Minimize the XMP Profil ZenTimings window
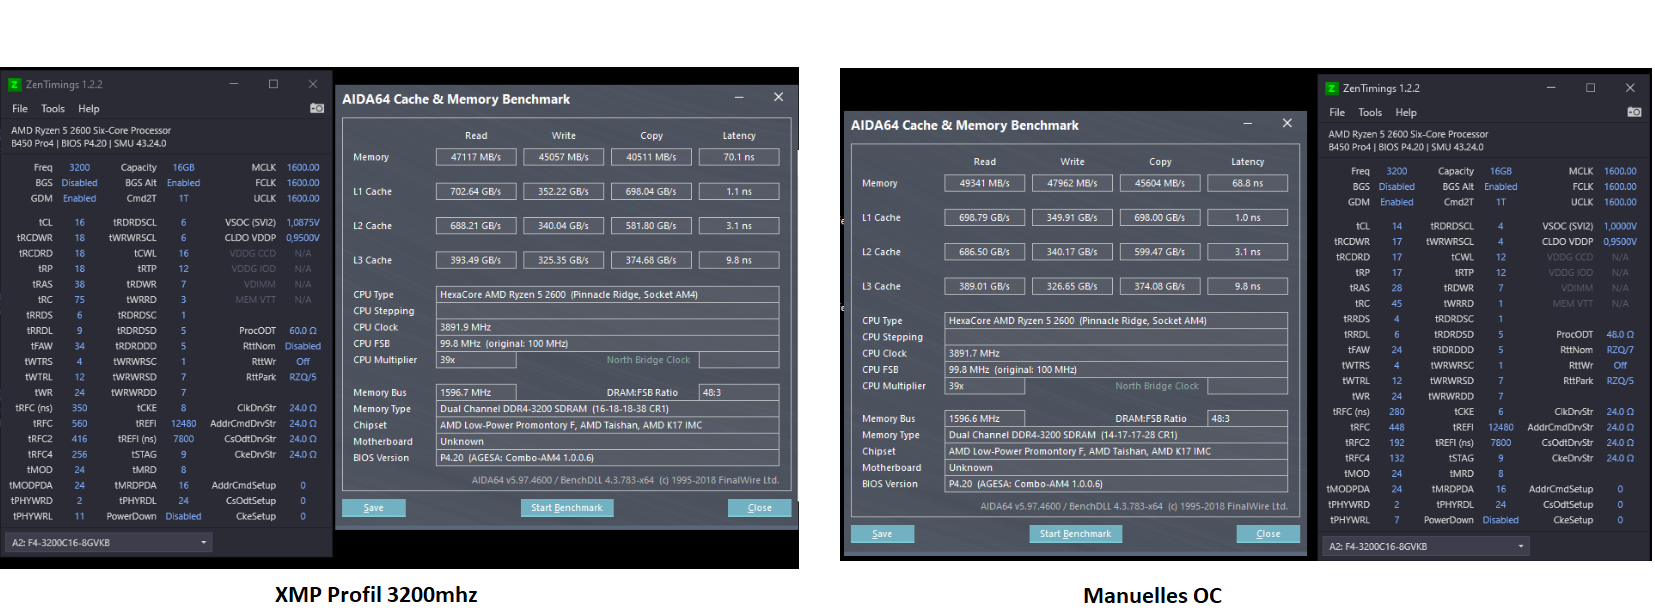The width and height of the screenshot is (1655, 613). 233,84
